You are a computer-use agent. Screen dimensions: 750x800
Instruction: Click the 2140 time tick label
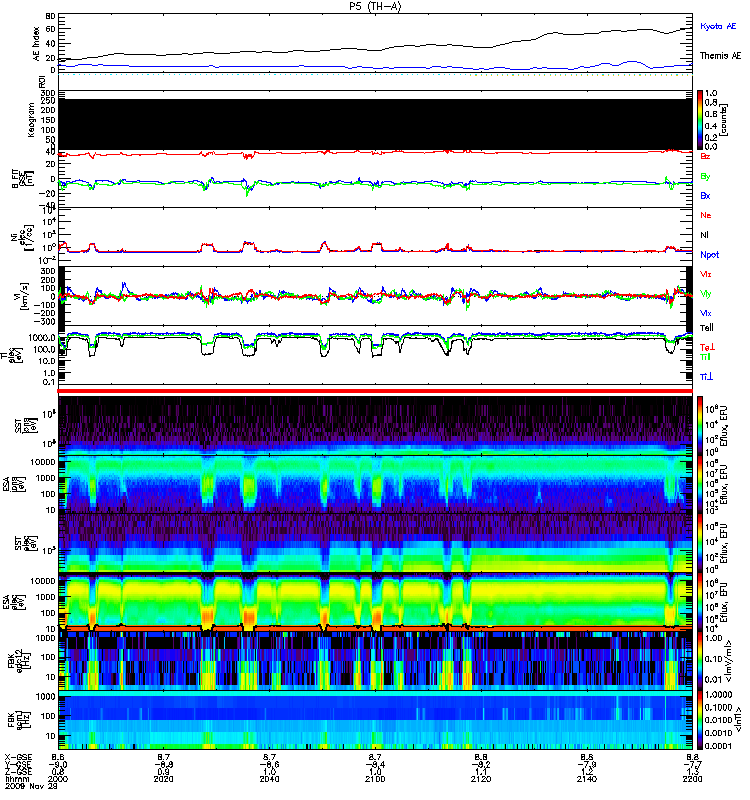click(x=587, y=779)
